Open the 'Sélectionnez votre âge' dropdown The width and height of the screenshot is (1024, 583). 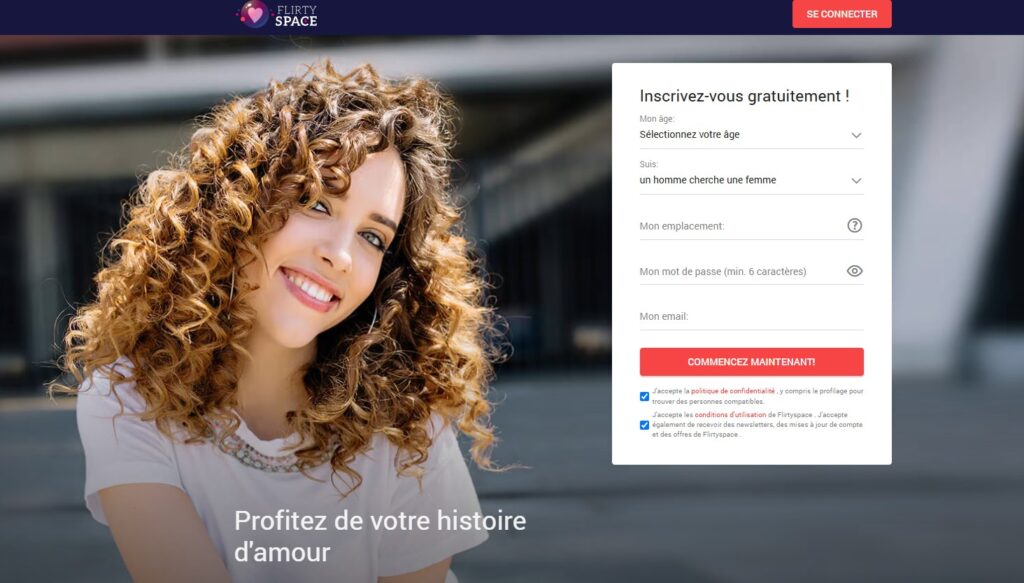click(751, 135)
